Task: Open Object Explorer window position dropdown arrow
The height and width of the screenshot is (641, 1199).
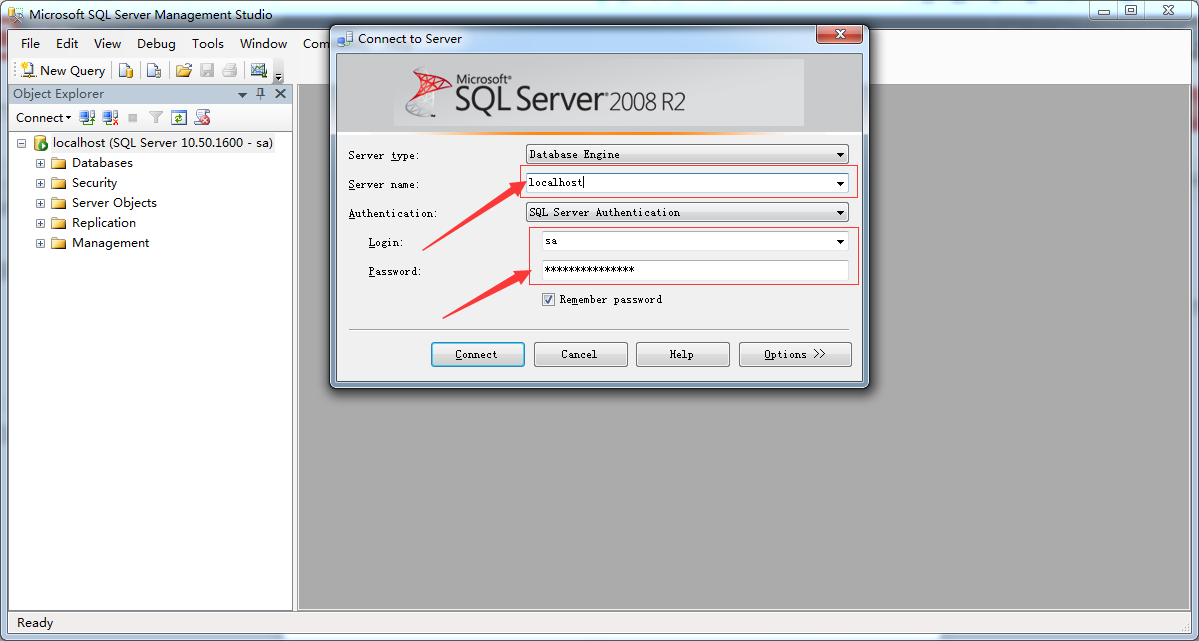Action: [x=243, y=95]
